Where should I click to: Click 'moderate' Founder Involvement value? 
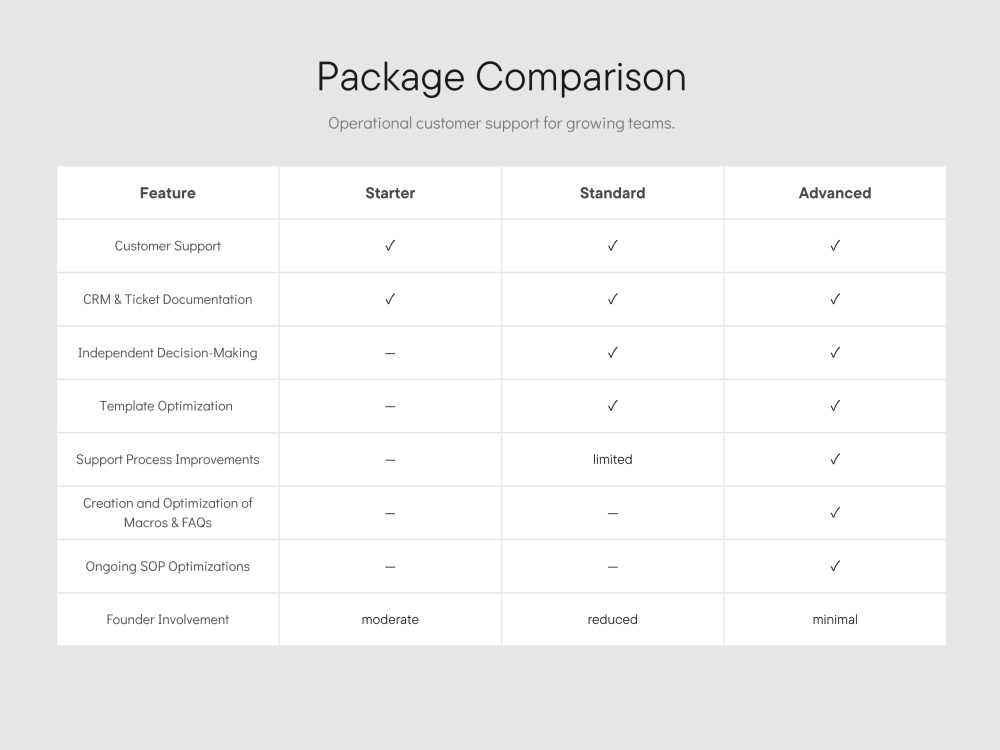pyautogui.click(x=390, y=619)
